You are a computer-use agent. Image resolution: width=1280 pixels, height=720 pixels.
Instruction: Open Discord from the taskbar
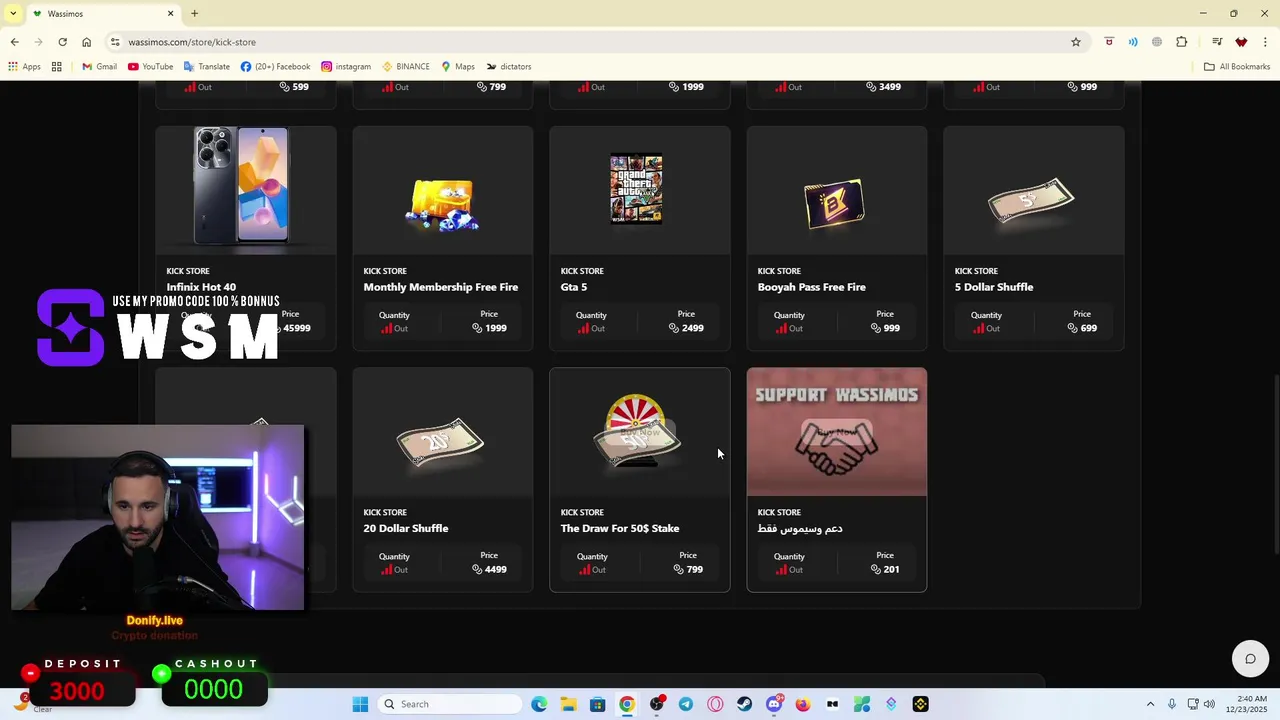pyautogui.click(x=773, y=704)
